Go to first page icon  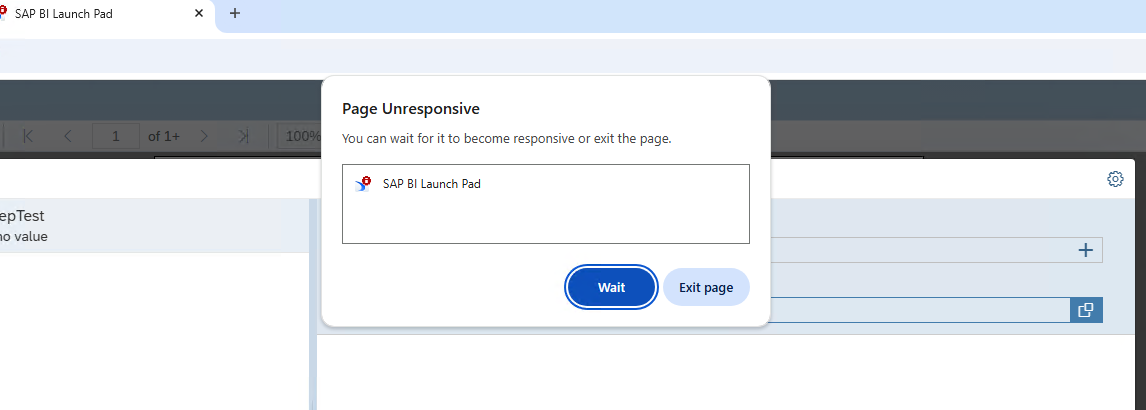point(29,136)
